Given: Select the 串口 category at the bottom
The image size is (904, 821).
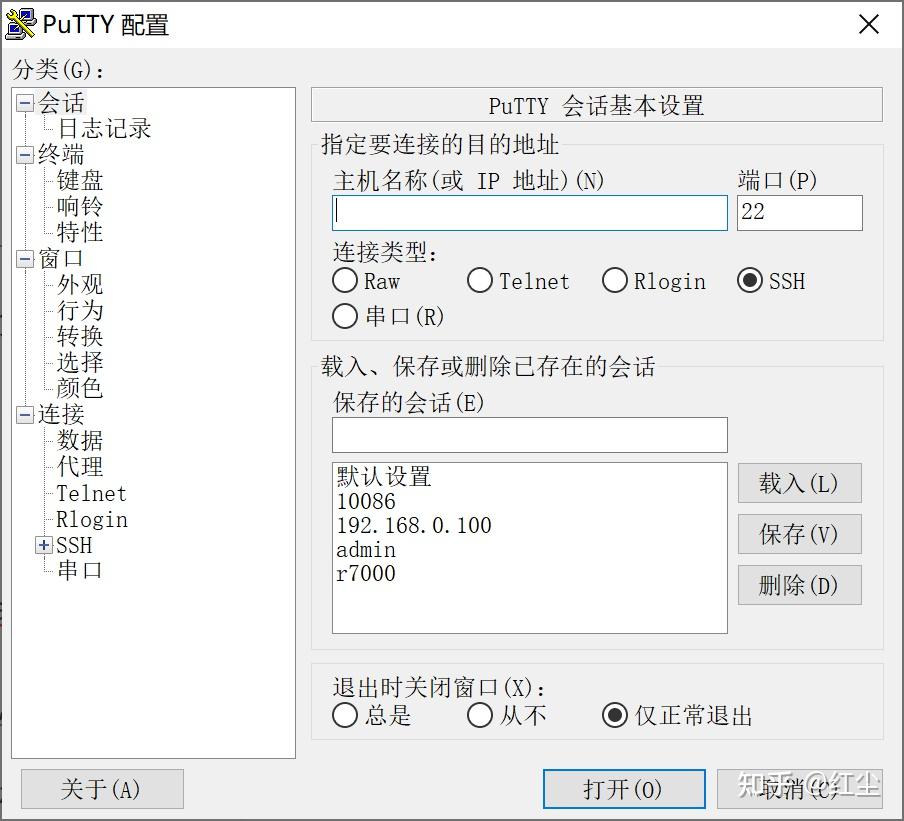Looking at the screenshot, I should tap(77, 570).
